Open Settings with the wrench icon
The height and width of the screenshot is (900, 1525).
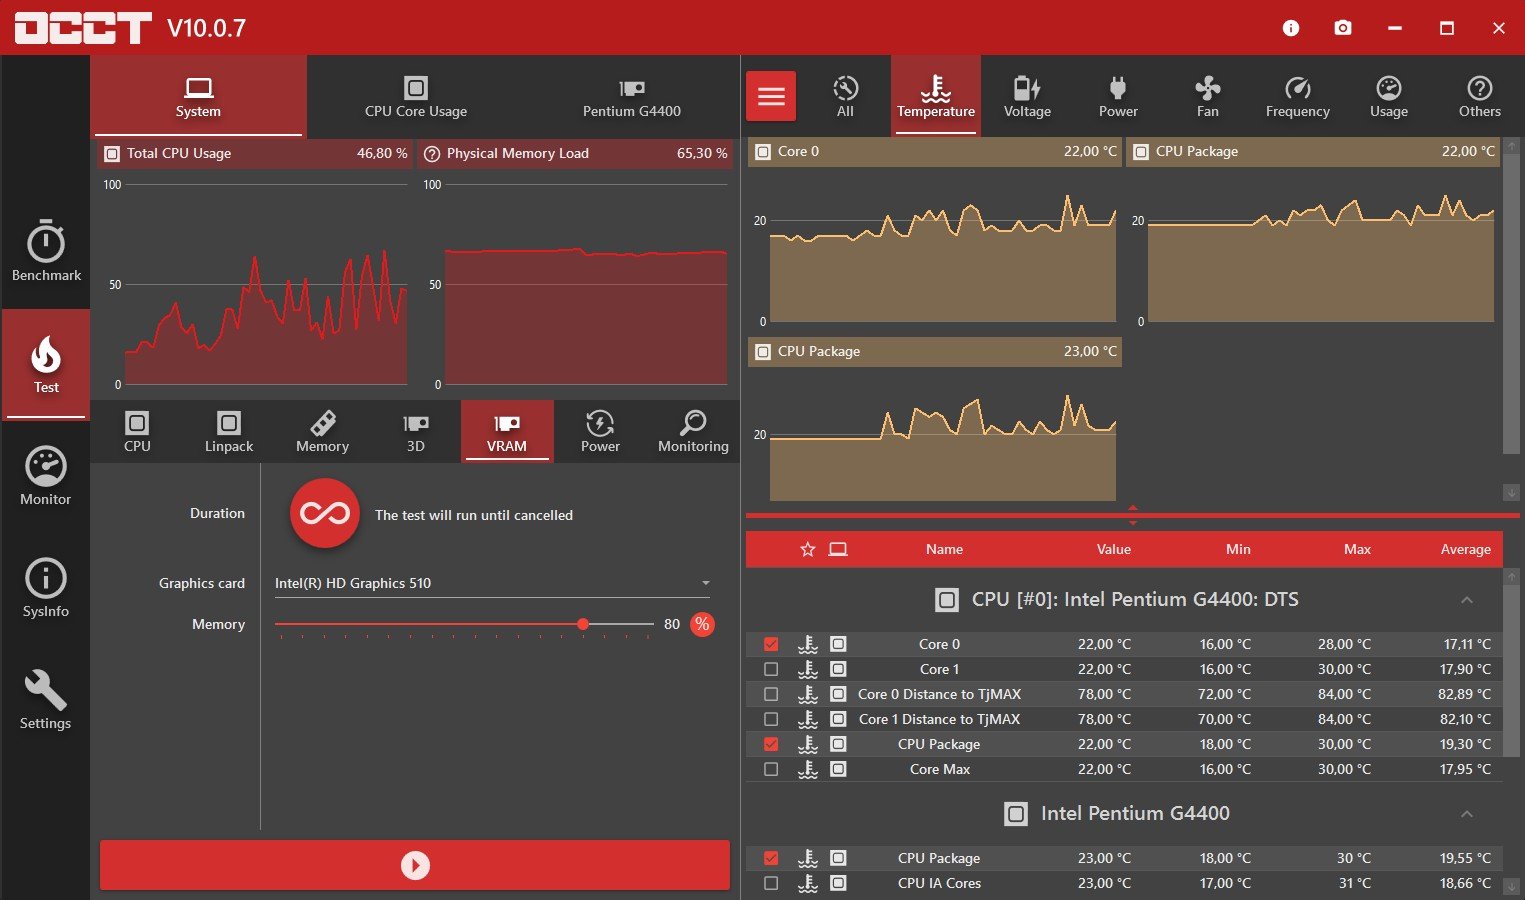(46, 700)
